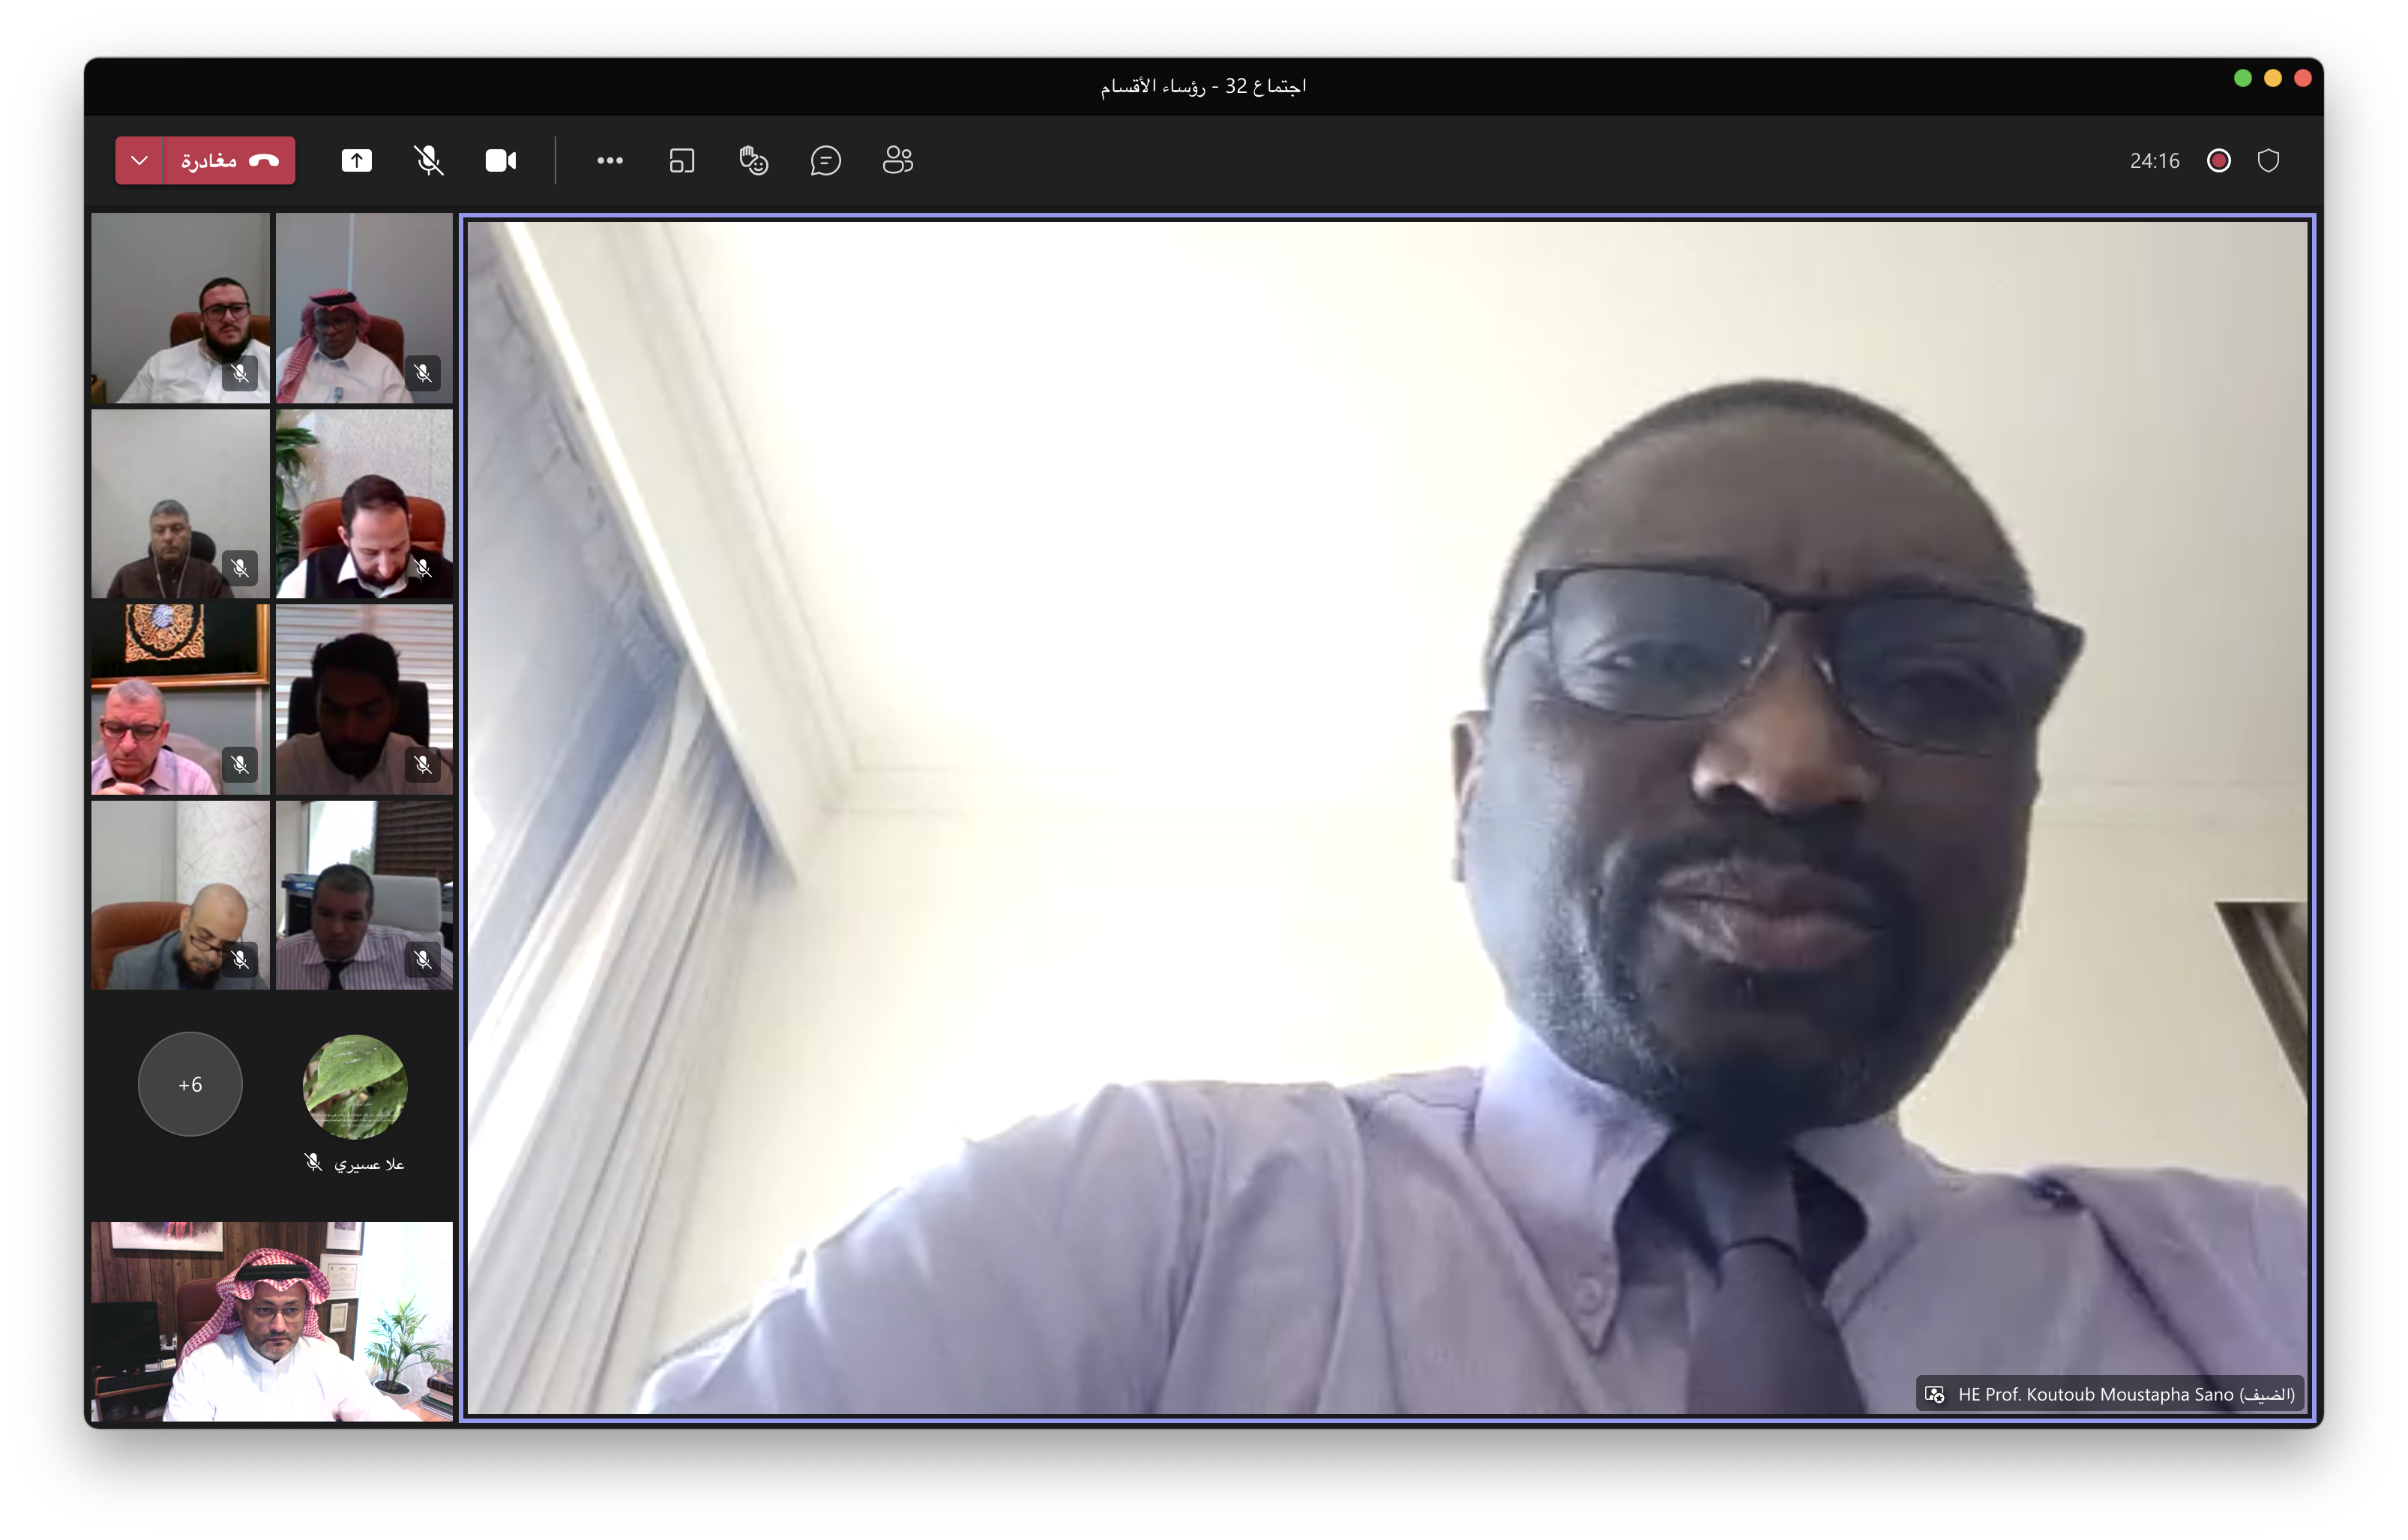Click muted mic icon beside علا عسيري

tap(314, 1163)
